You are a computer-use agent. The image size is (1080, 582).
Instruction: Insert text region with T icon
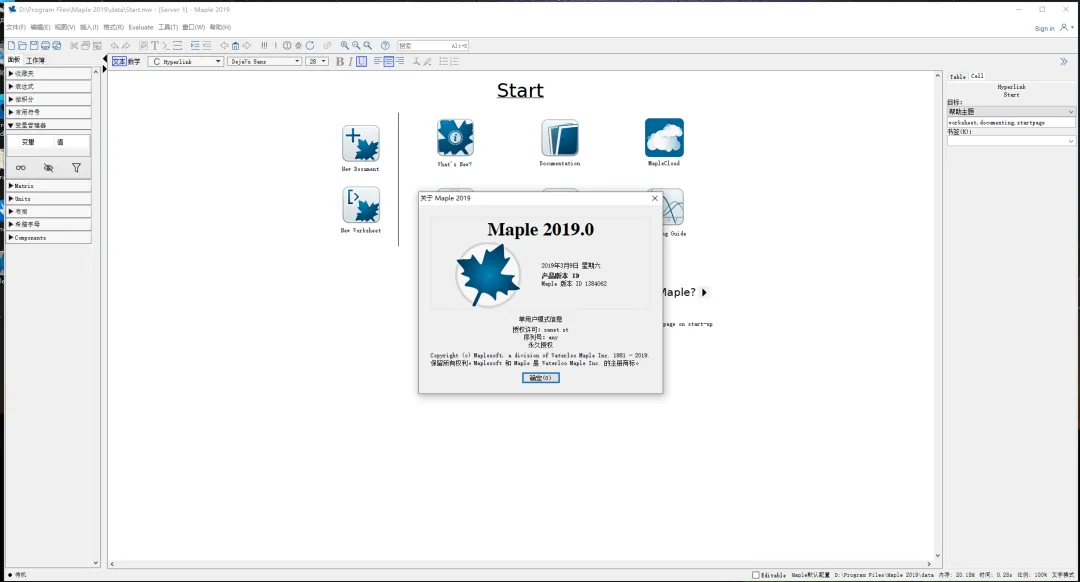[155, 45]
